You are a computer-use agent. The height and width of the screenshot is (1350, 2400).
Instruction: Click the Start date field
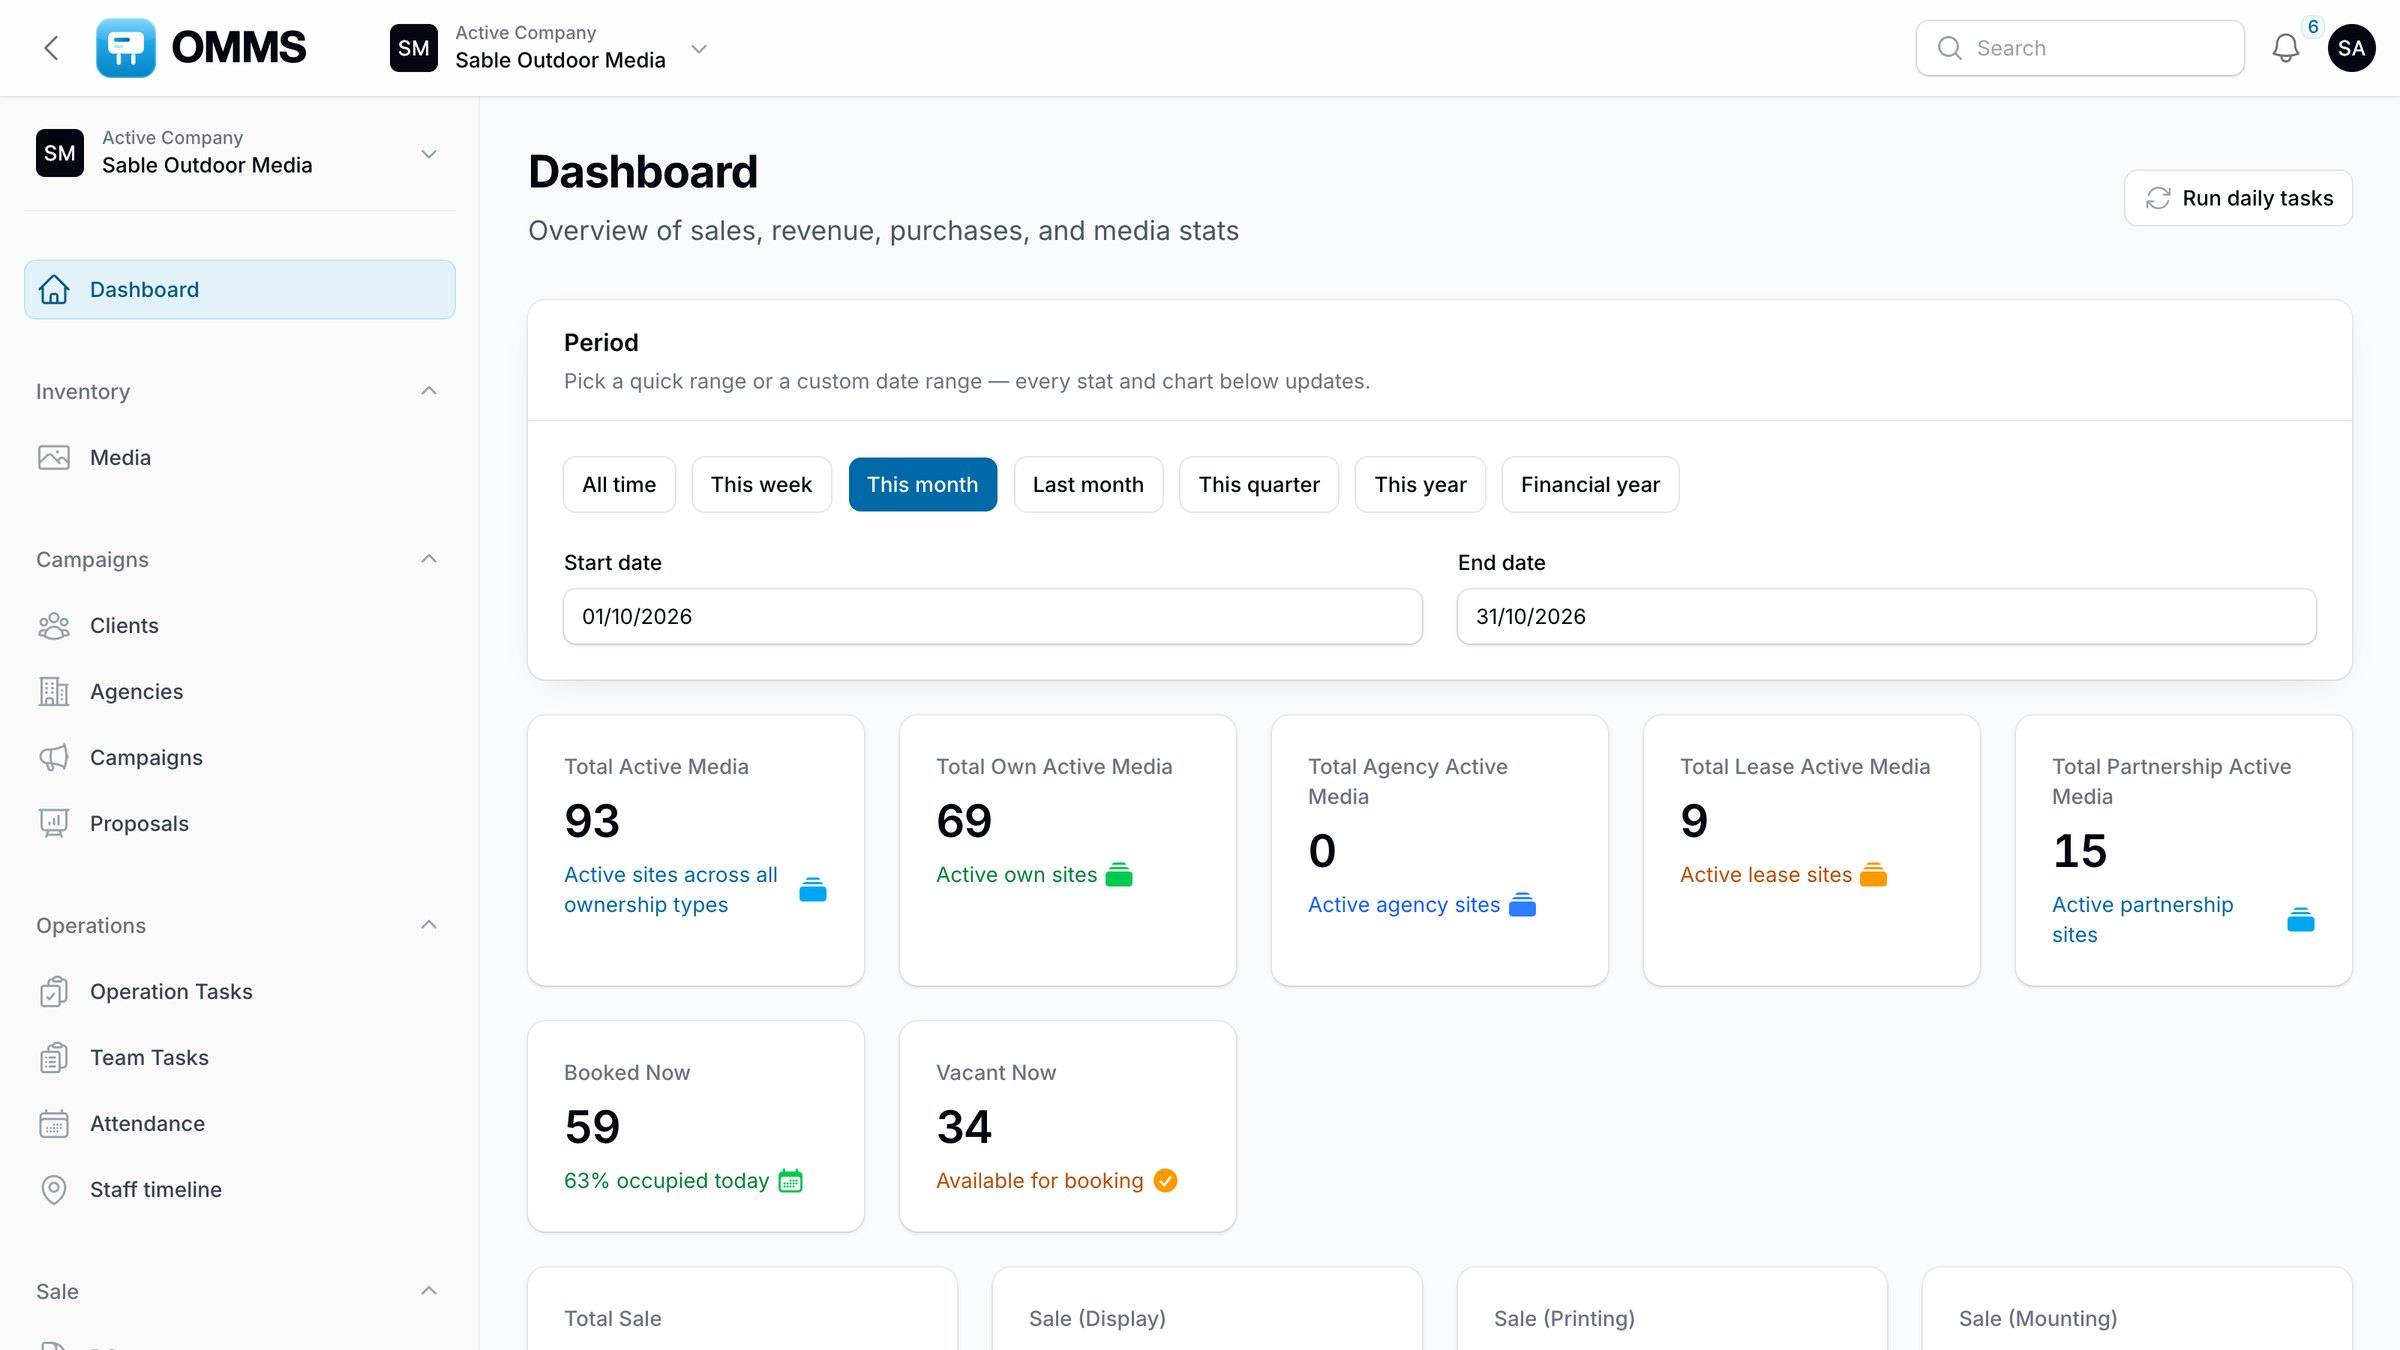click(x=993, y=617)
